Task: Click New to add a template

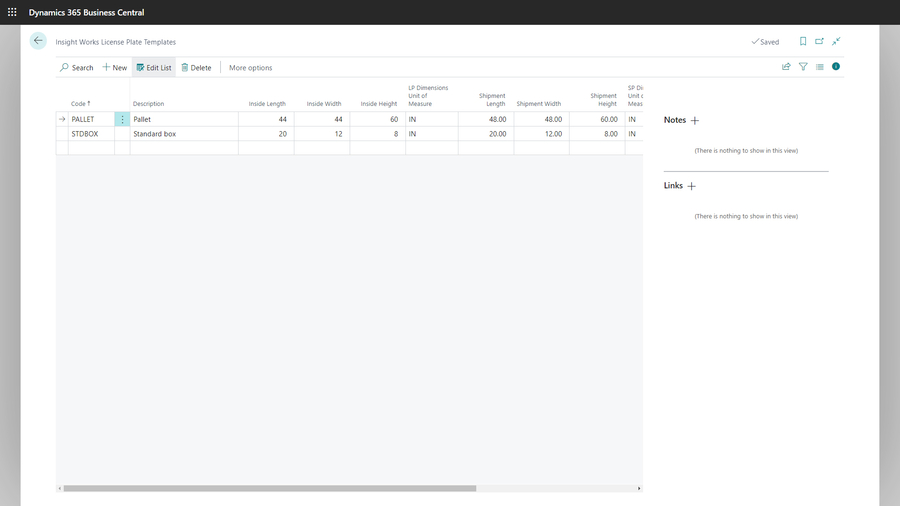Action: click(x=115, y=67)
